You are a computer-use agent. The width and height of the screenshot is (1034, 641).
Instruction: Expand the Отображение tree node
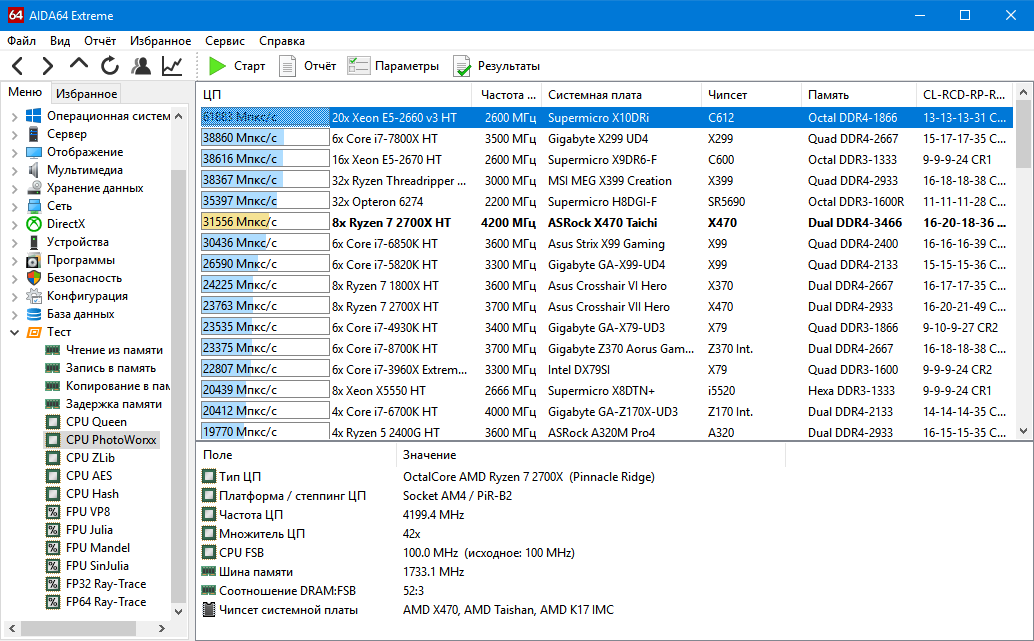coord(15,152)
